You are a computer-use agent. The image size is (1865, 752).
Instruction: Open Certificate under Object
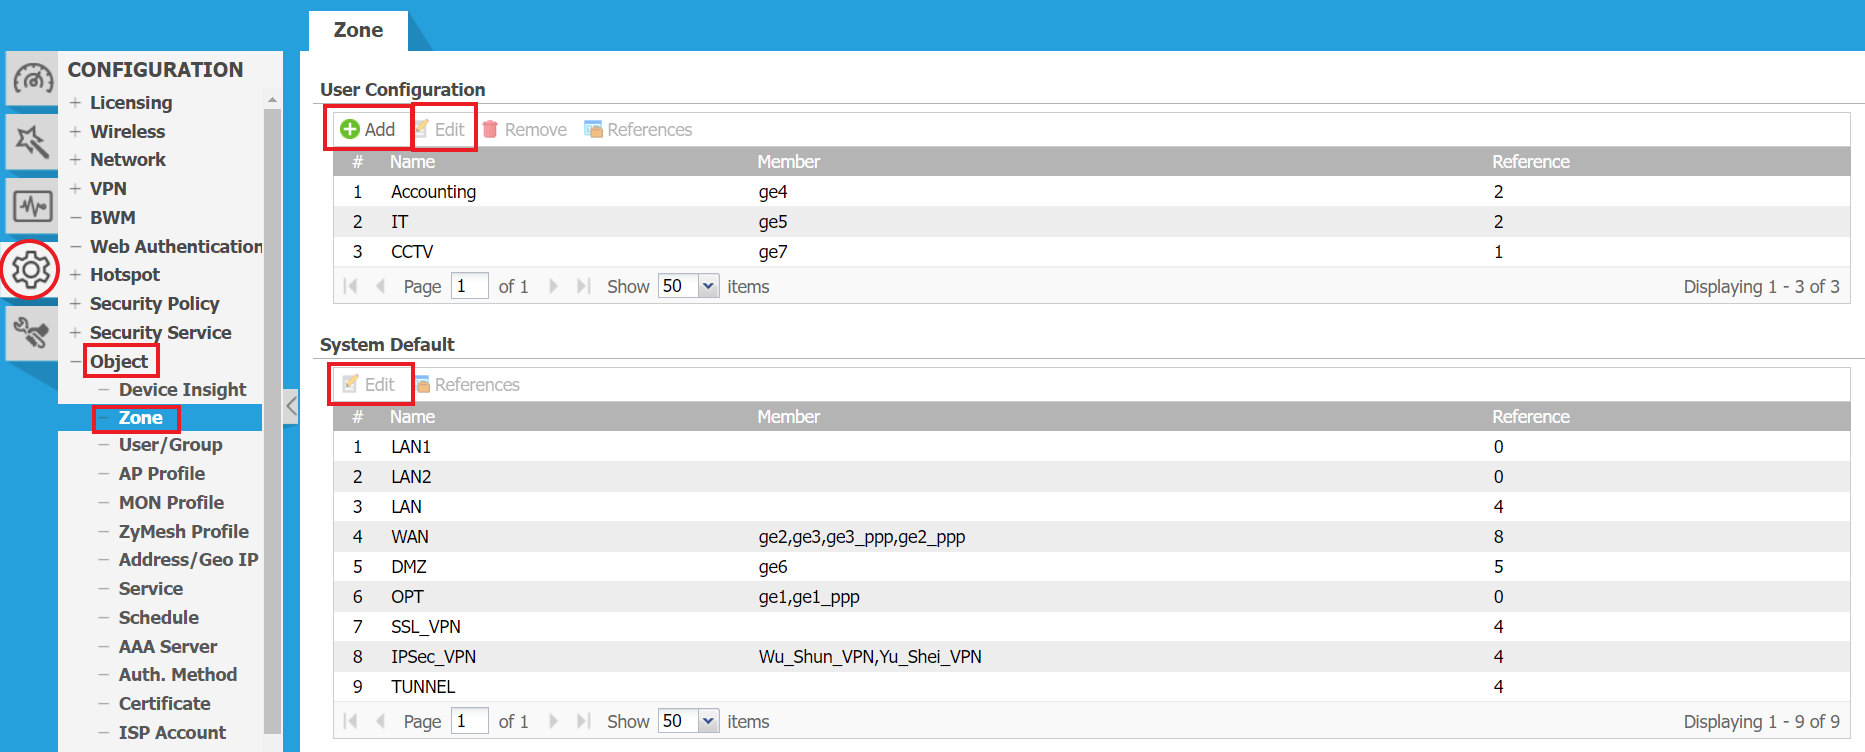pos(164,704)
